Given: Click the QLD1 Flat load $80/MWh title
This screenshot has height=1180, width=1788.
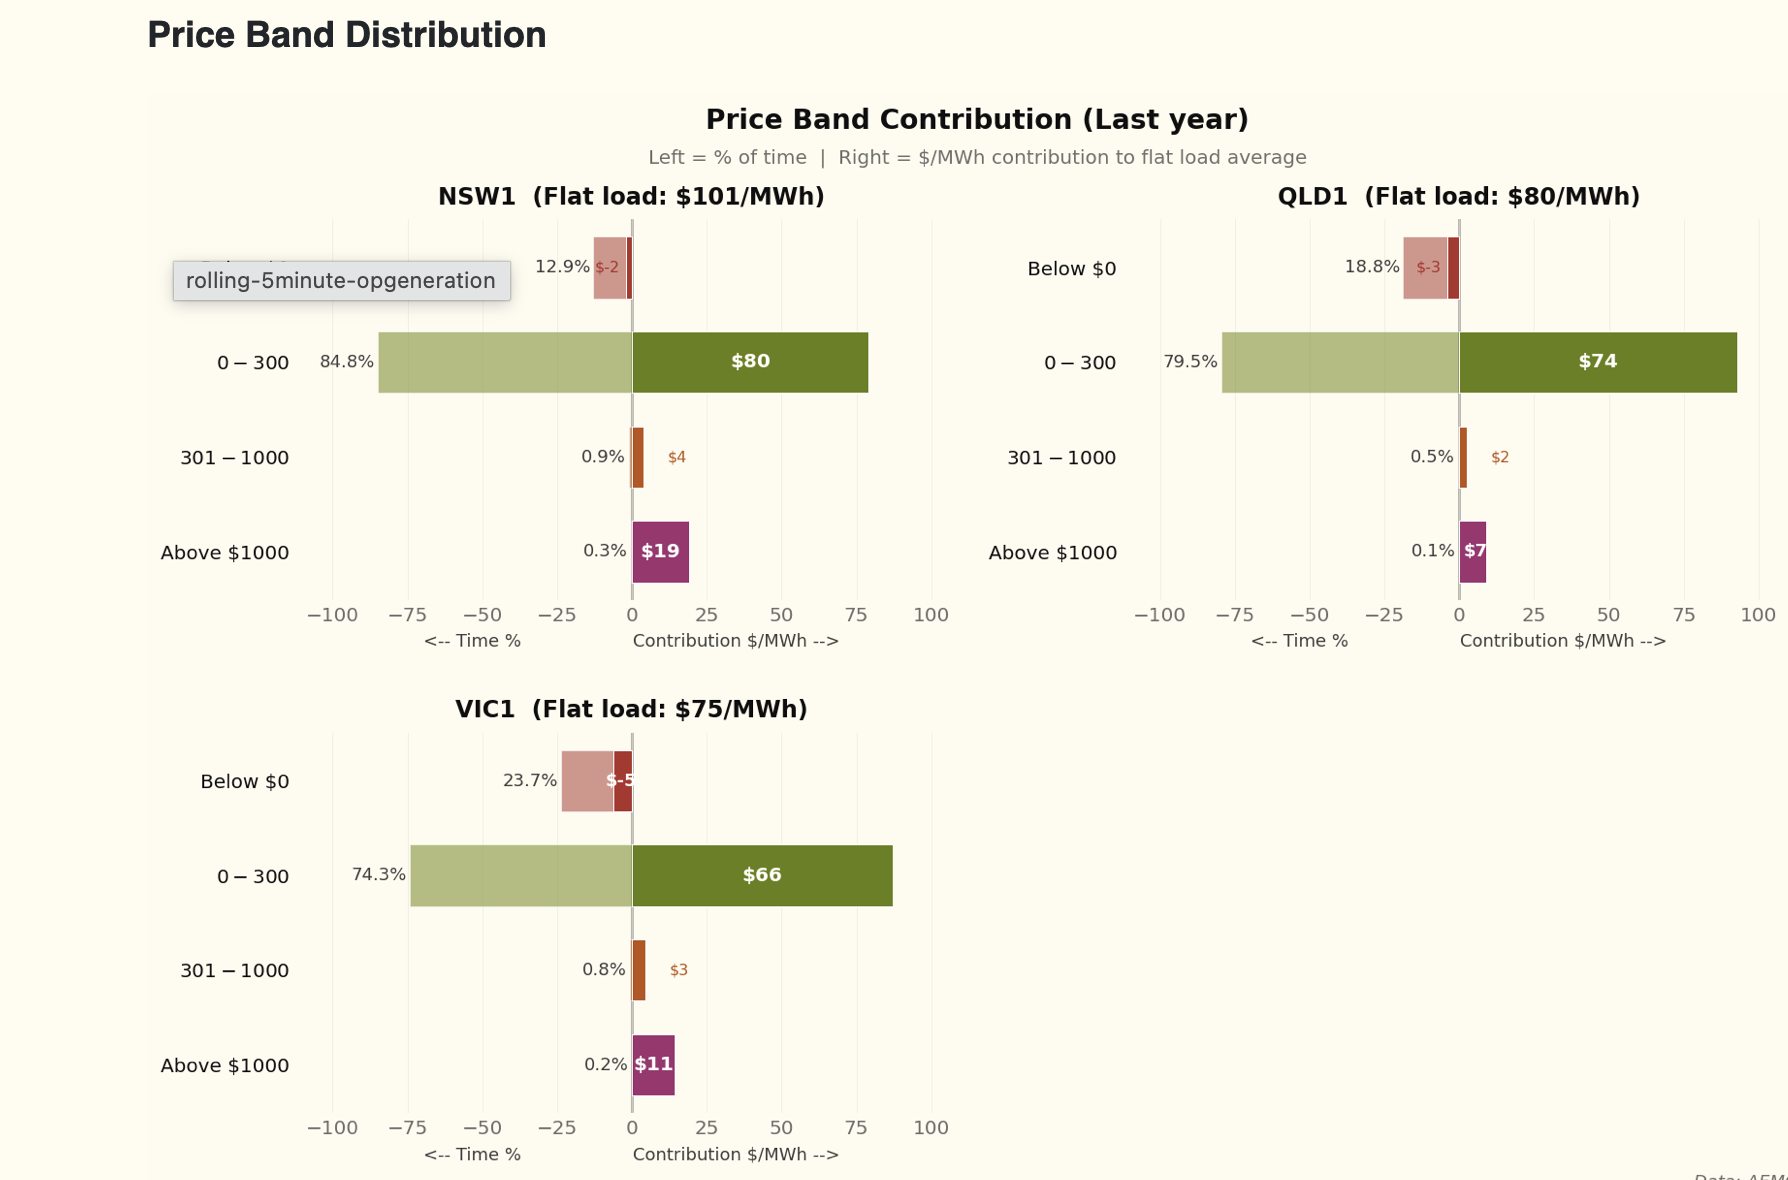Looking at the screenshot, I should pyautogui.click(x=1458, y=197).
